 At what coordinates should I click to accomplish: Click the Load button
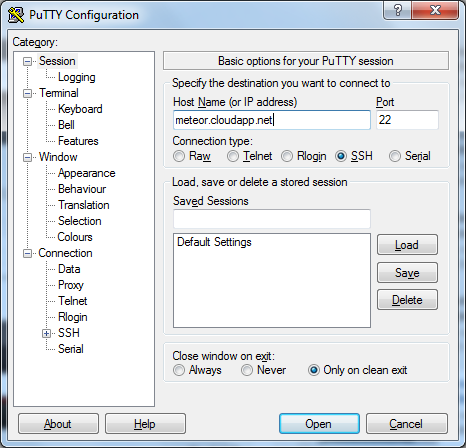pos(407,245)
